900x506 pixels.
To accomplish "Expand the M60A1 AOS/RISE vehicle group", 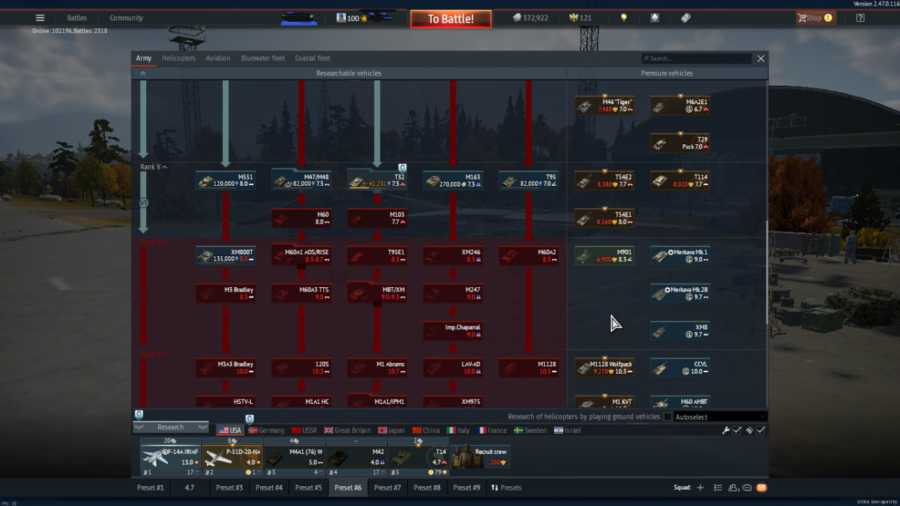I will [301, 255].
